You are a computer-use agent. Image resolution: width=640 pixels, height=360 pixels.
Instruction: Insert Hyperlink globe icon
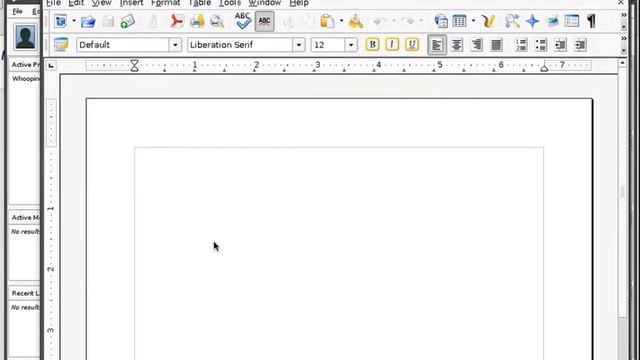click(441, 21)
